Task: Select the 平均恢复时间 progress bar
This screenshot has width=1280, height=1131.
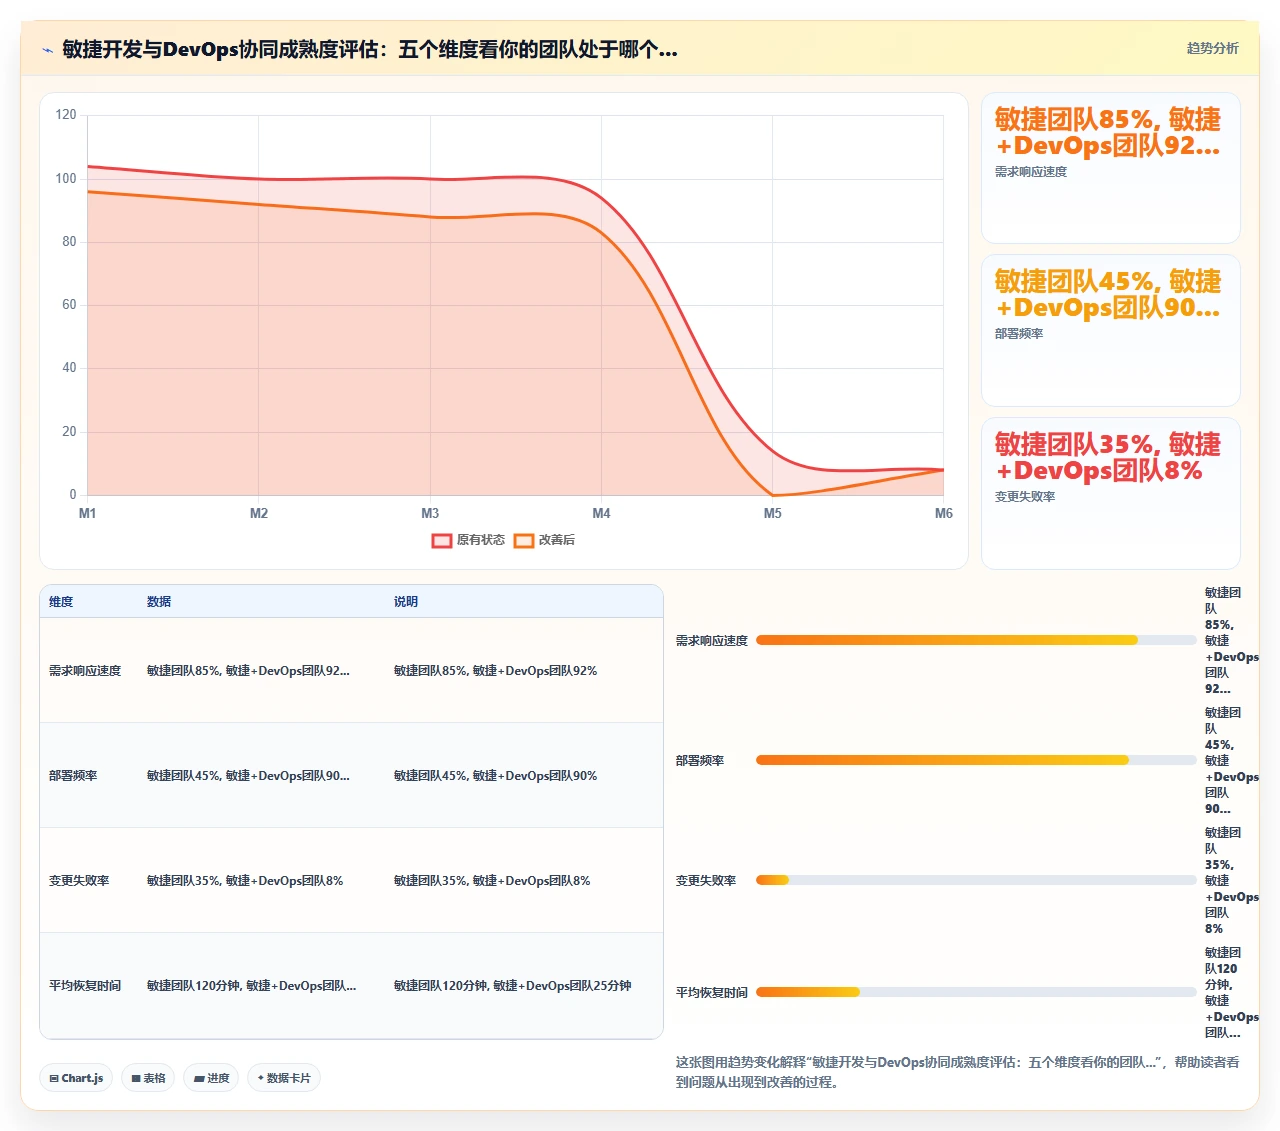Action: [976, 992]
